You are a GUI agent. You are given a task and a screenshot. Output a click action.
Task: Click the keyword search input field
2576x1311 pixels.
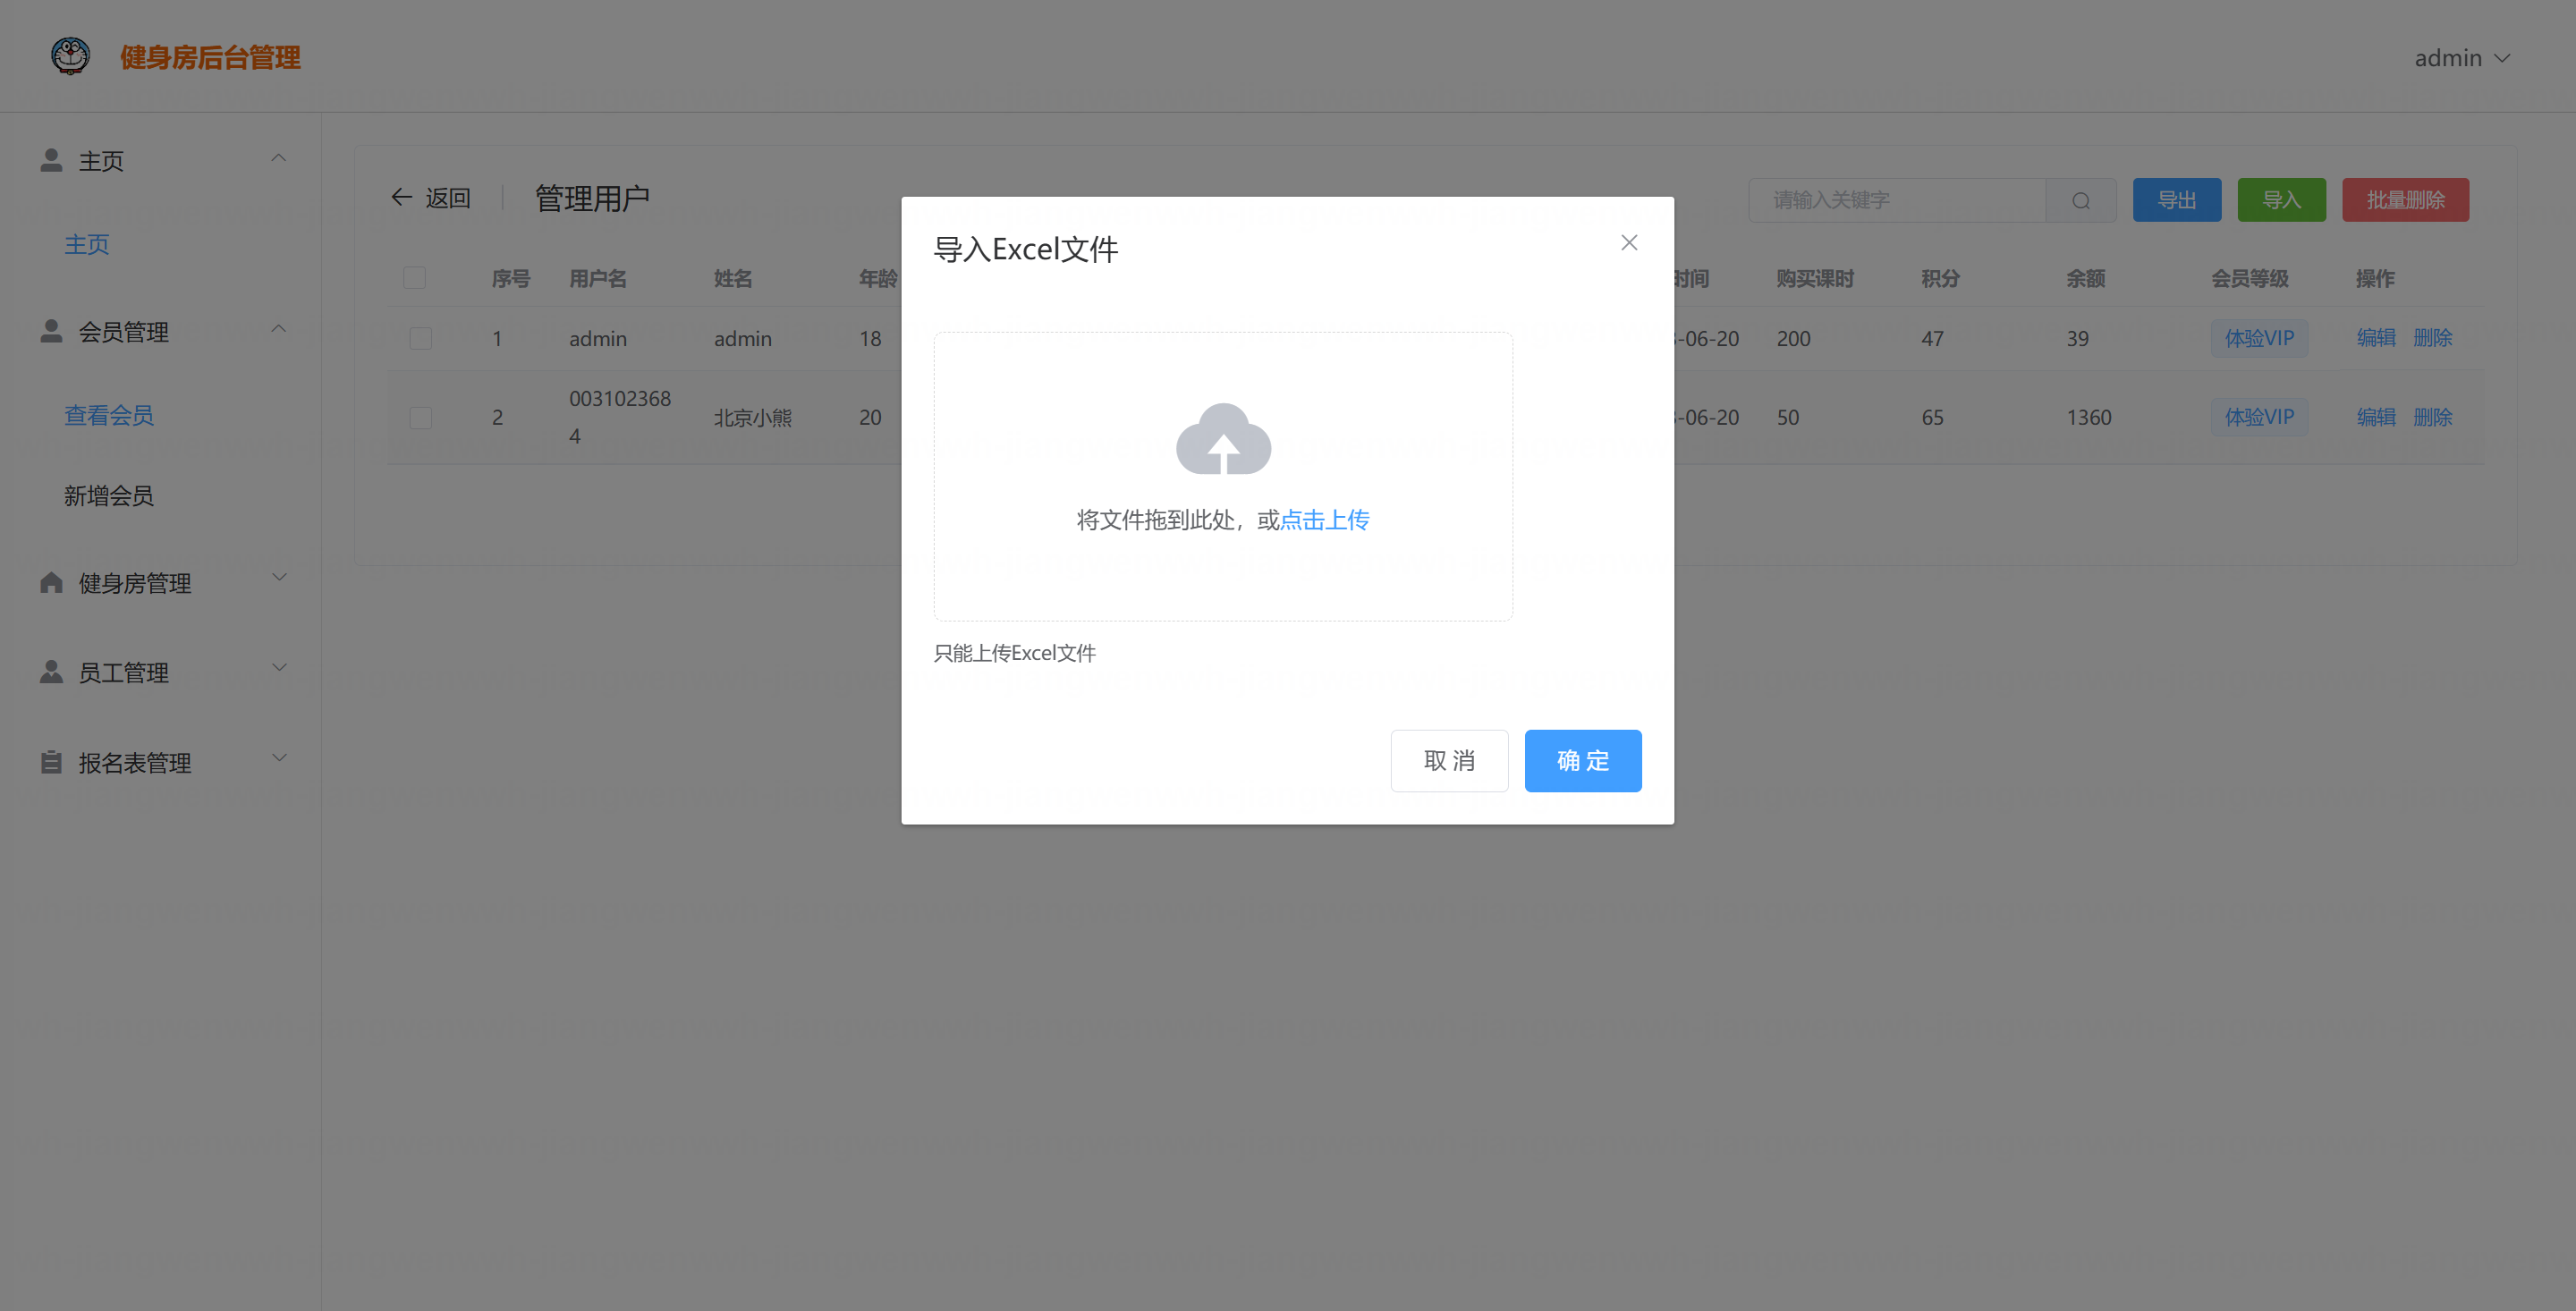1896,201
